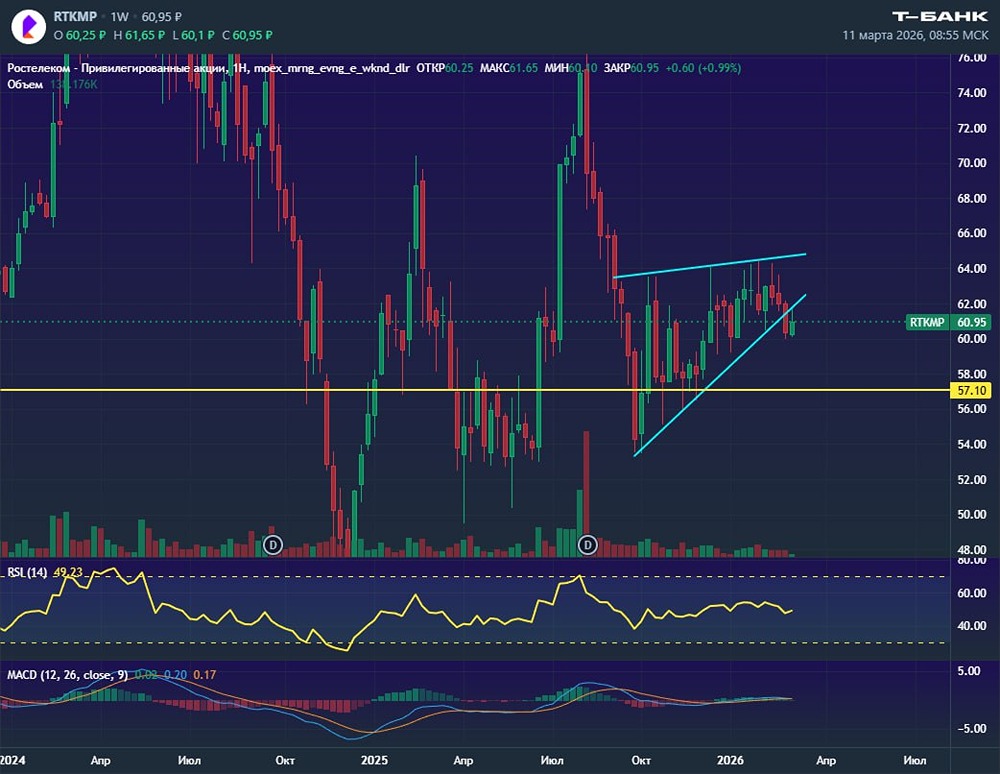Click the H 61,65 ₽ high value

click(x=139, y=35)
